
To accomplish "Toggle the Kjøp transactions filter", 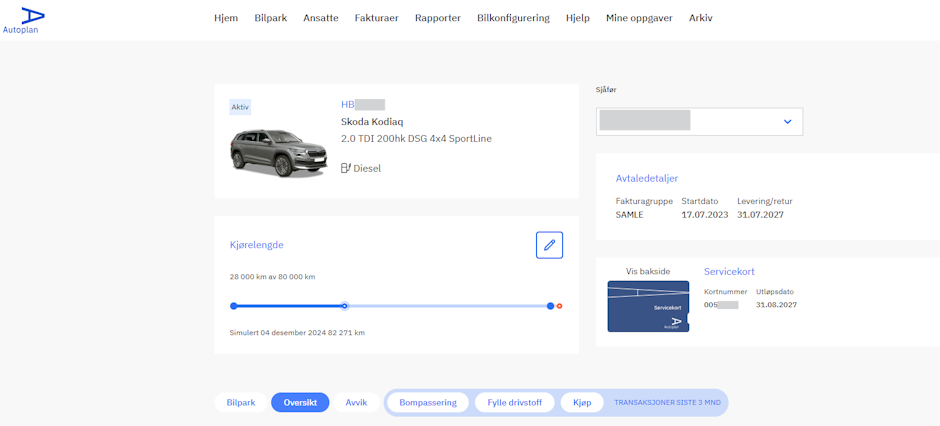I will [582, 403].
